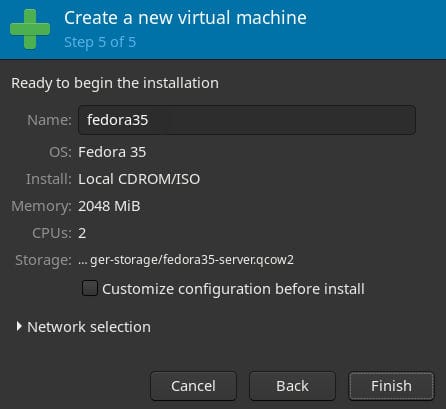Click the Memory label
Image resolution: width=446 pixels, height=409 pixels.
pyautogui.click(x=41, y=206)
